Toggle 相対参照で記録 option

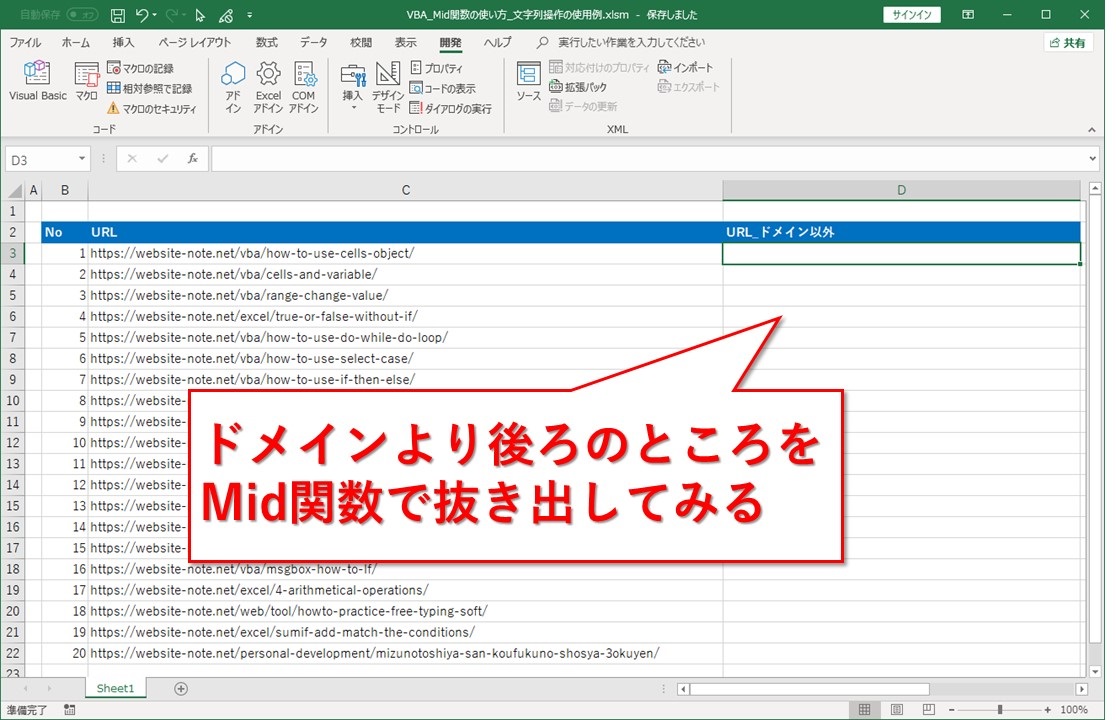point(149,88)
